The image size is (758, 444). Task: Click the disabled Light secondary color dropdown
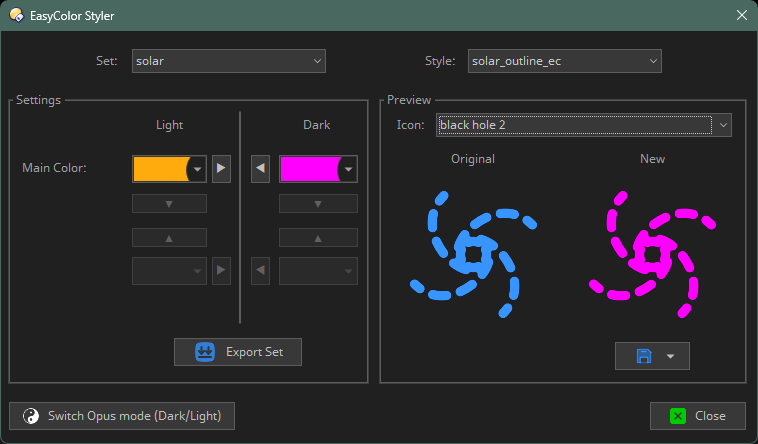coord(169,271)
